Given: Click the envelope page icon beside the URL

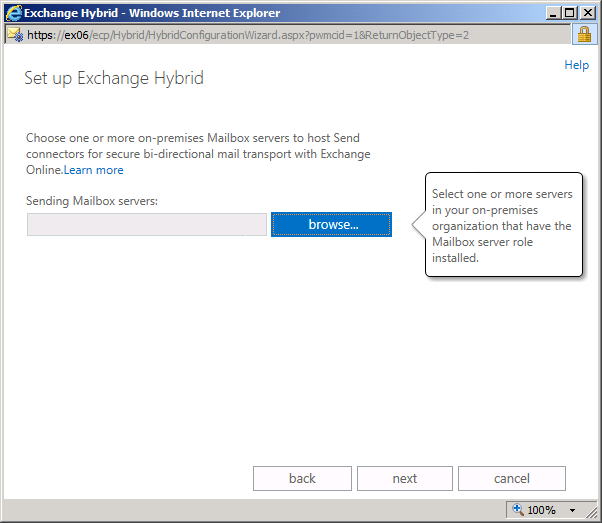Looking at the screenshot, I should [15, 35].
